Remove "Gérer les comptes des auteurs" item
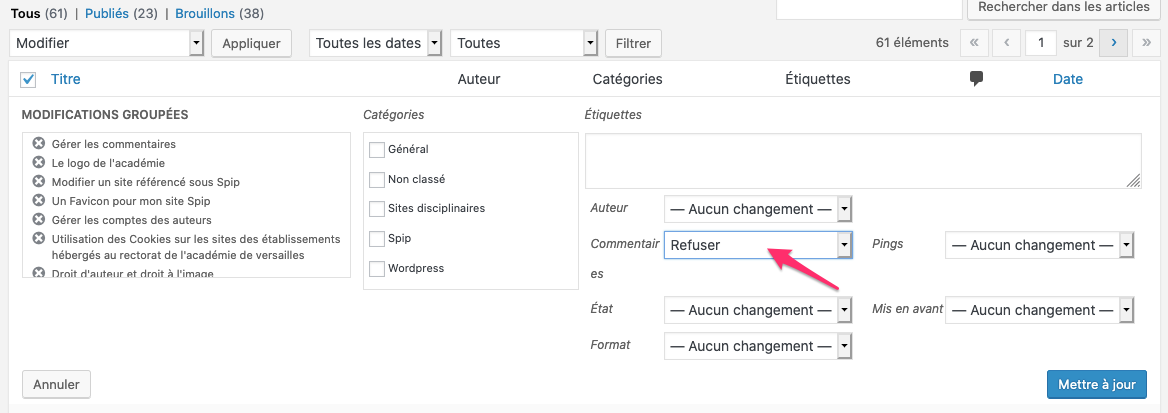 tap(39, 219)
